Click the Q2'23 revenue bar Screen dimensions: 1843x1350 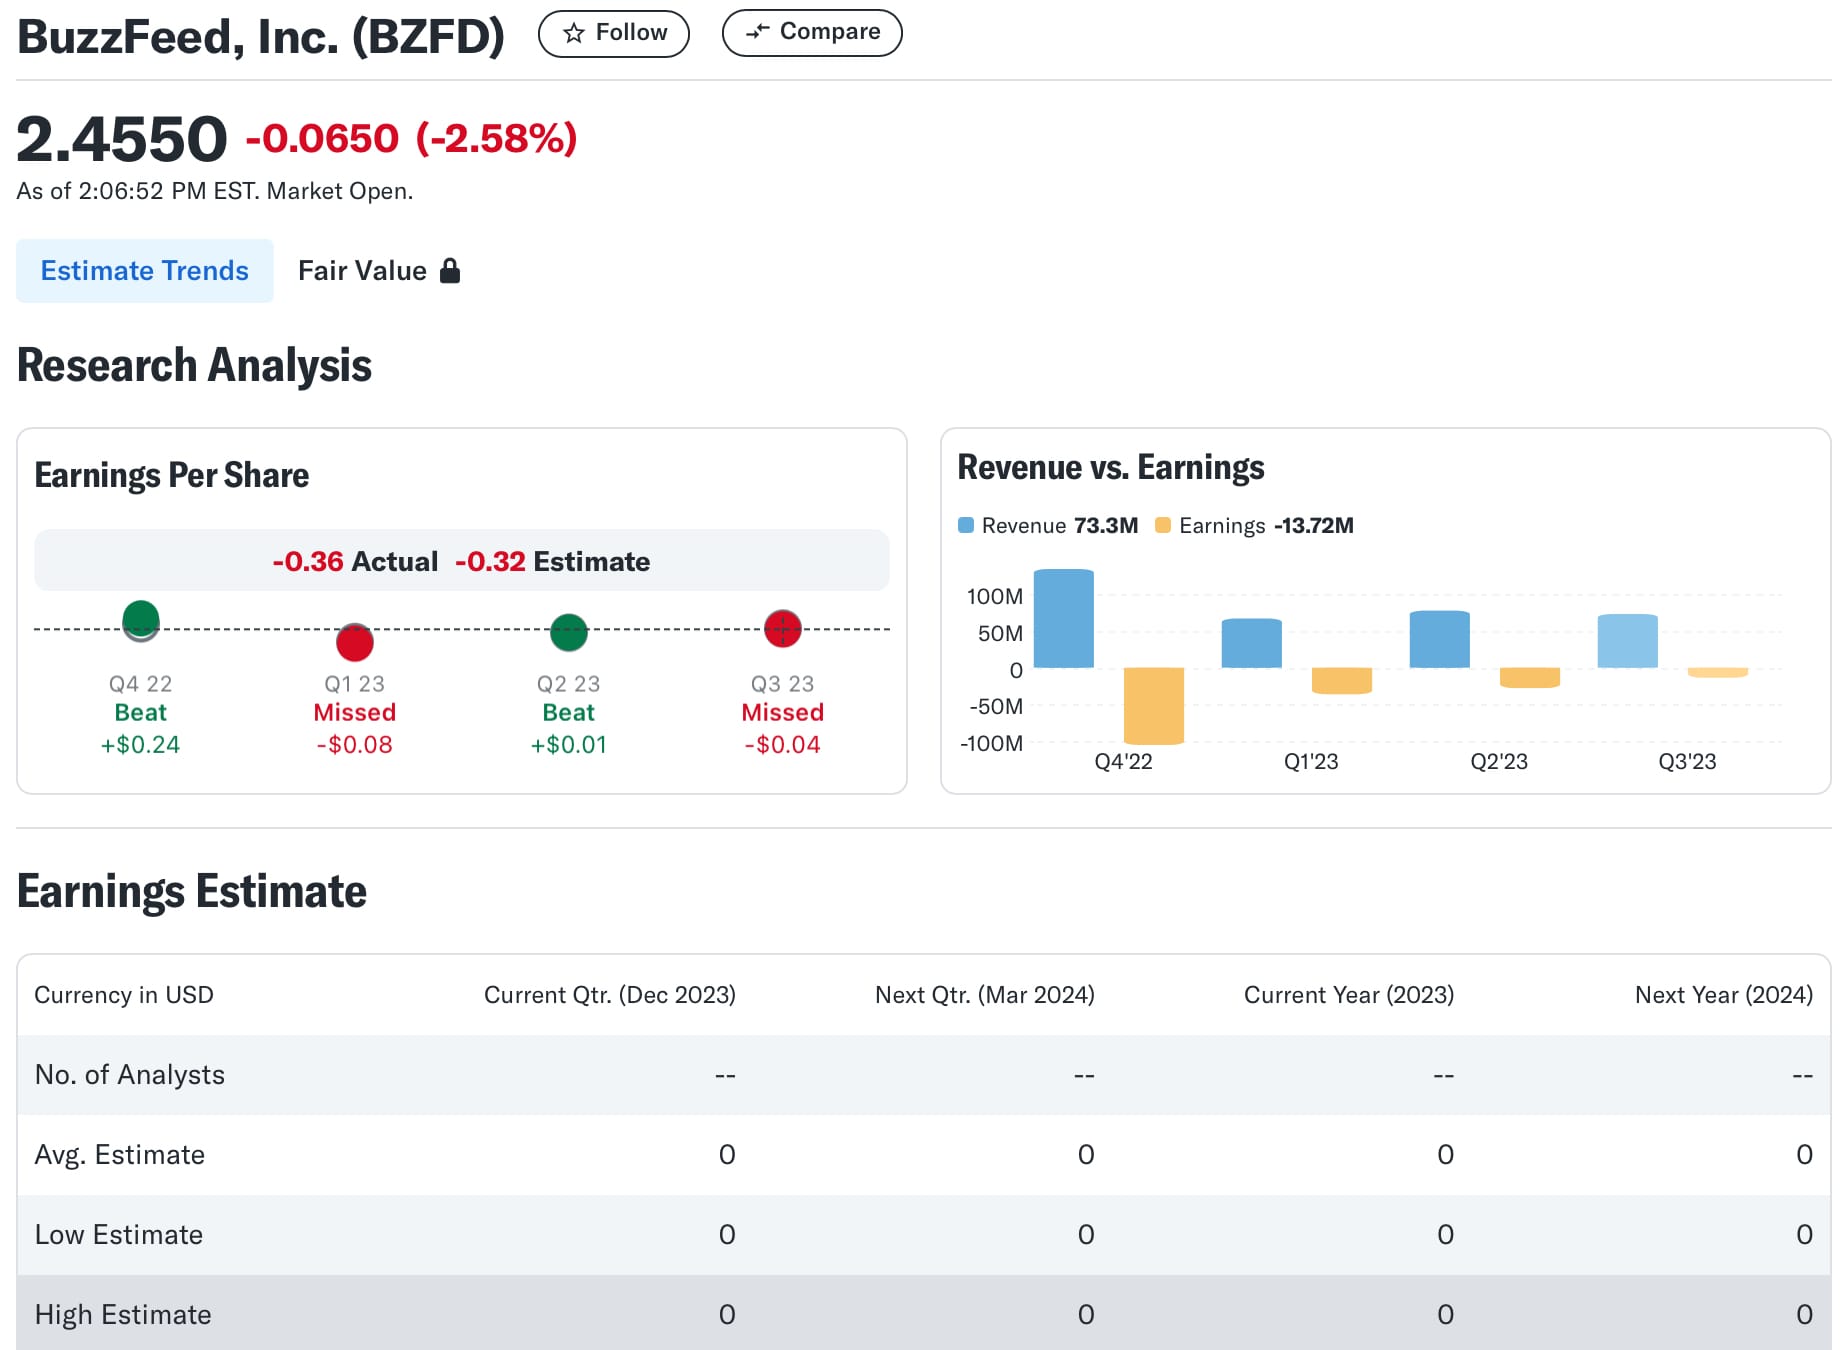click(1440, 639)
